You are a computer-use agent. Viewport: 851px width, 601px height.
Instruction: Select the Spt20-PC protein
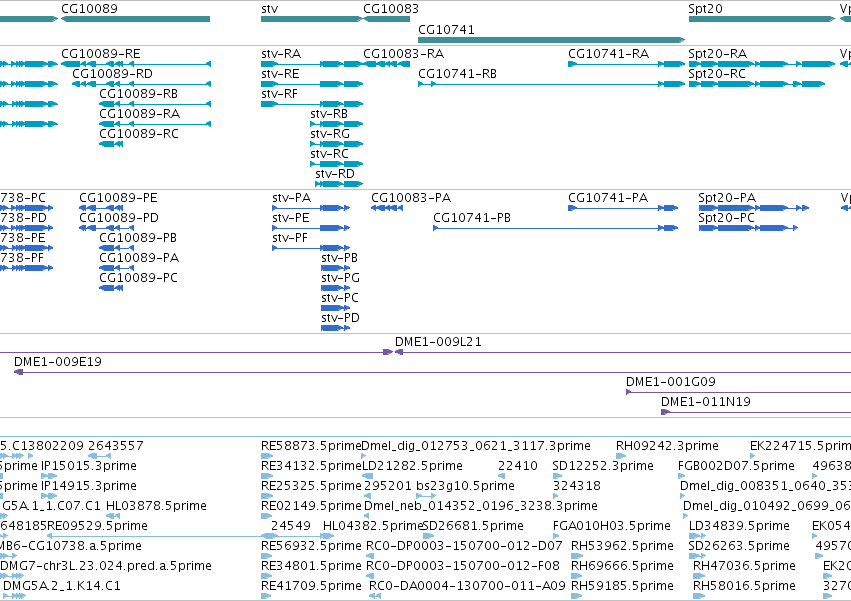pos(748,228)
